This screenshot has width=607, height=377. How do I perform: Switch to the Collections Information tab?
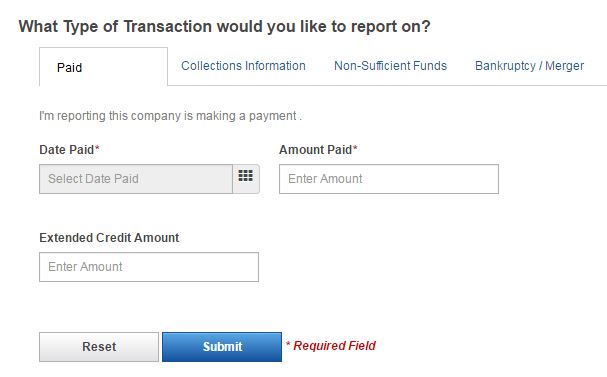pyautogui.click(x=243, y=66)
